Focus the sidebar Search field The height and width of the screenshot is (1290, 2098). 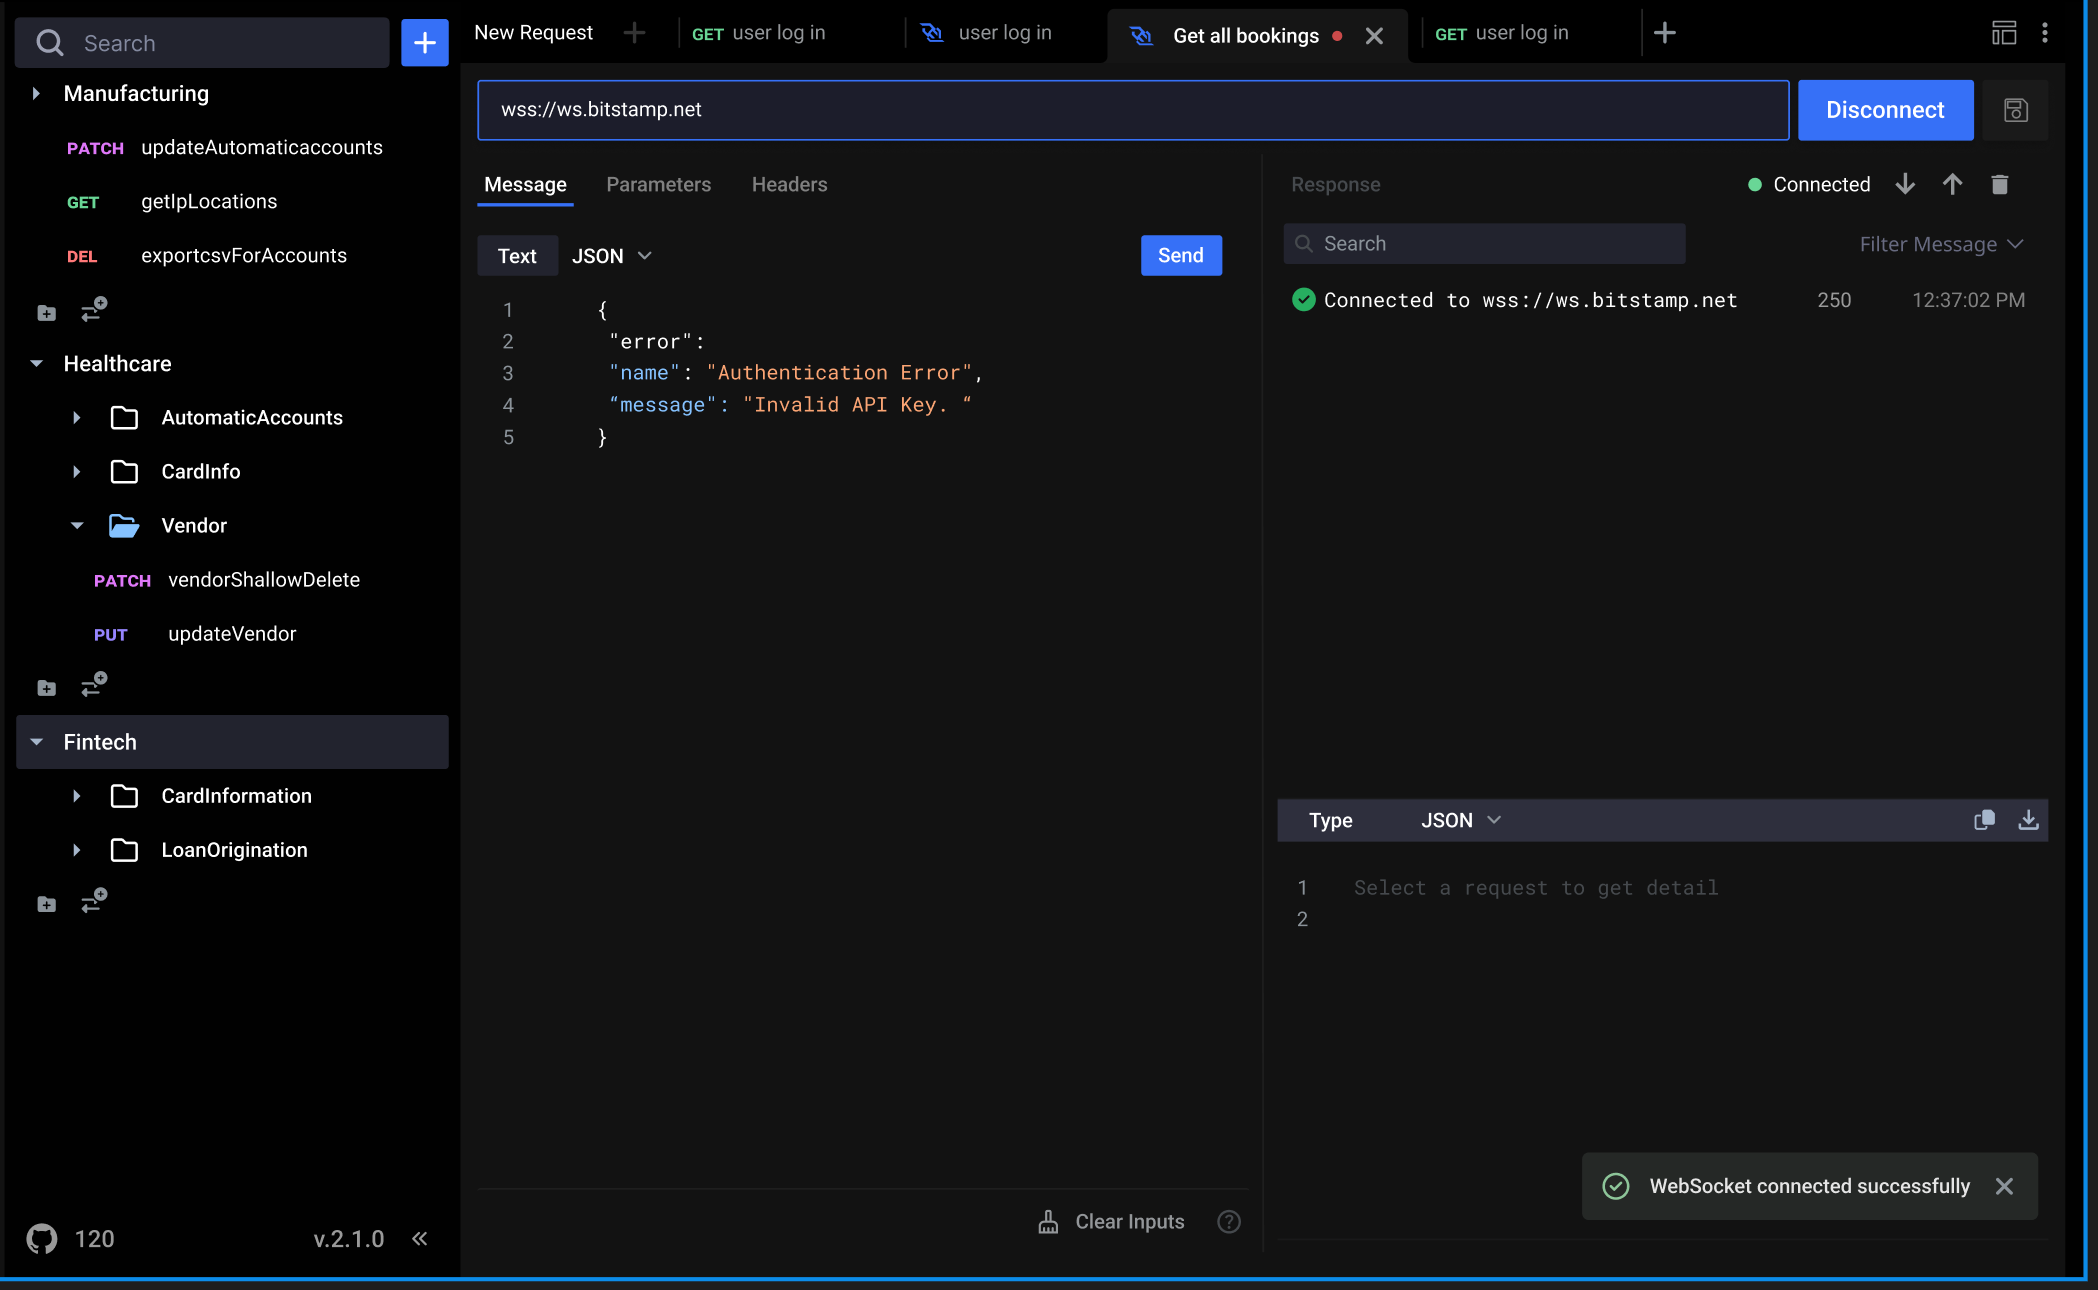click(202, 43)
